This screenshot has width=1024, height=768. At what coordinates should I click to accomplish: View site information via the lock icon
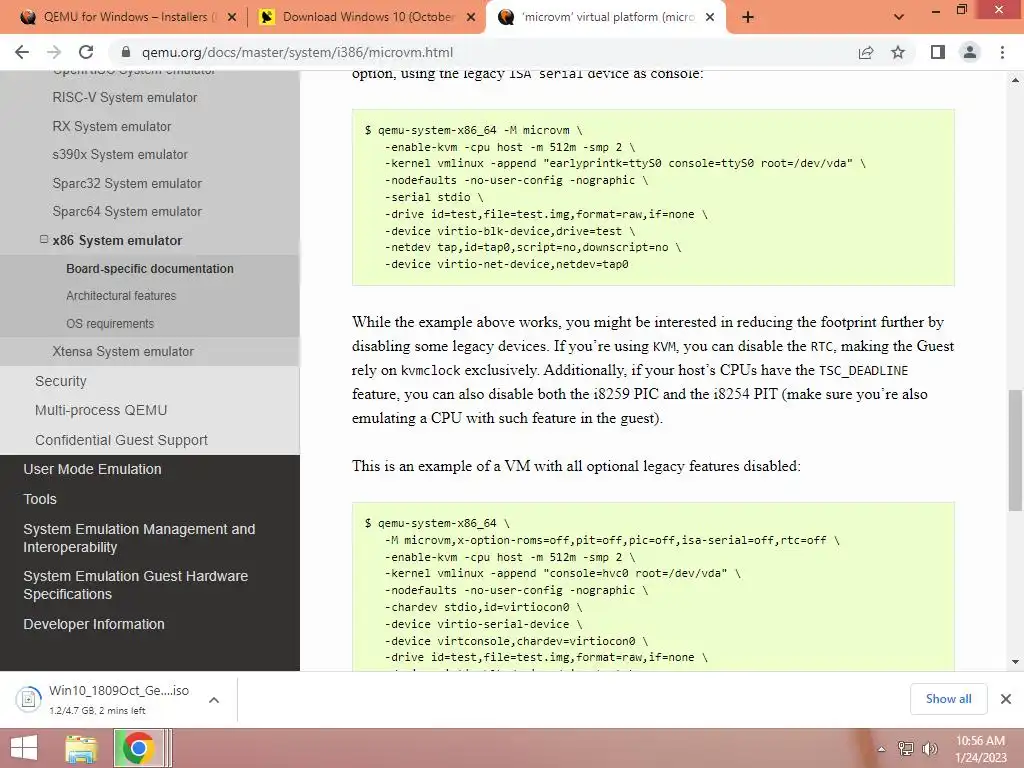click(126, 52)
